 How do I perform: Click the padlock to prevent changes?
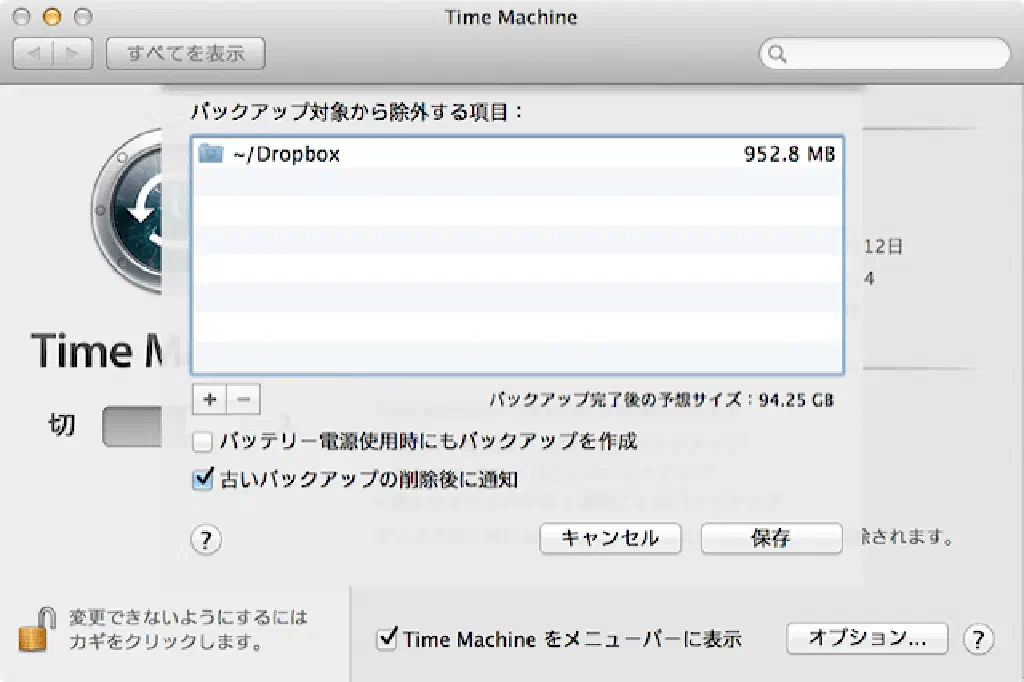coord(35,630)
